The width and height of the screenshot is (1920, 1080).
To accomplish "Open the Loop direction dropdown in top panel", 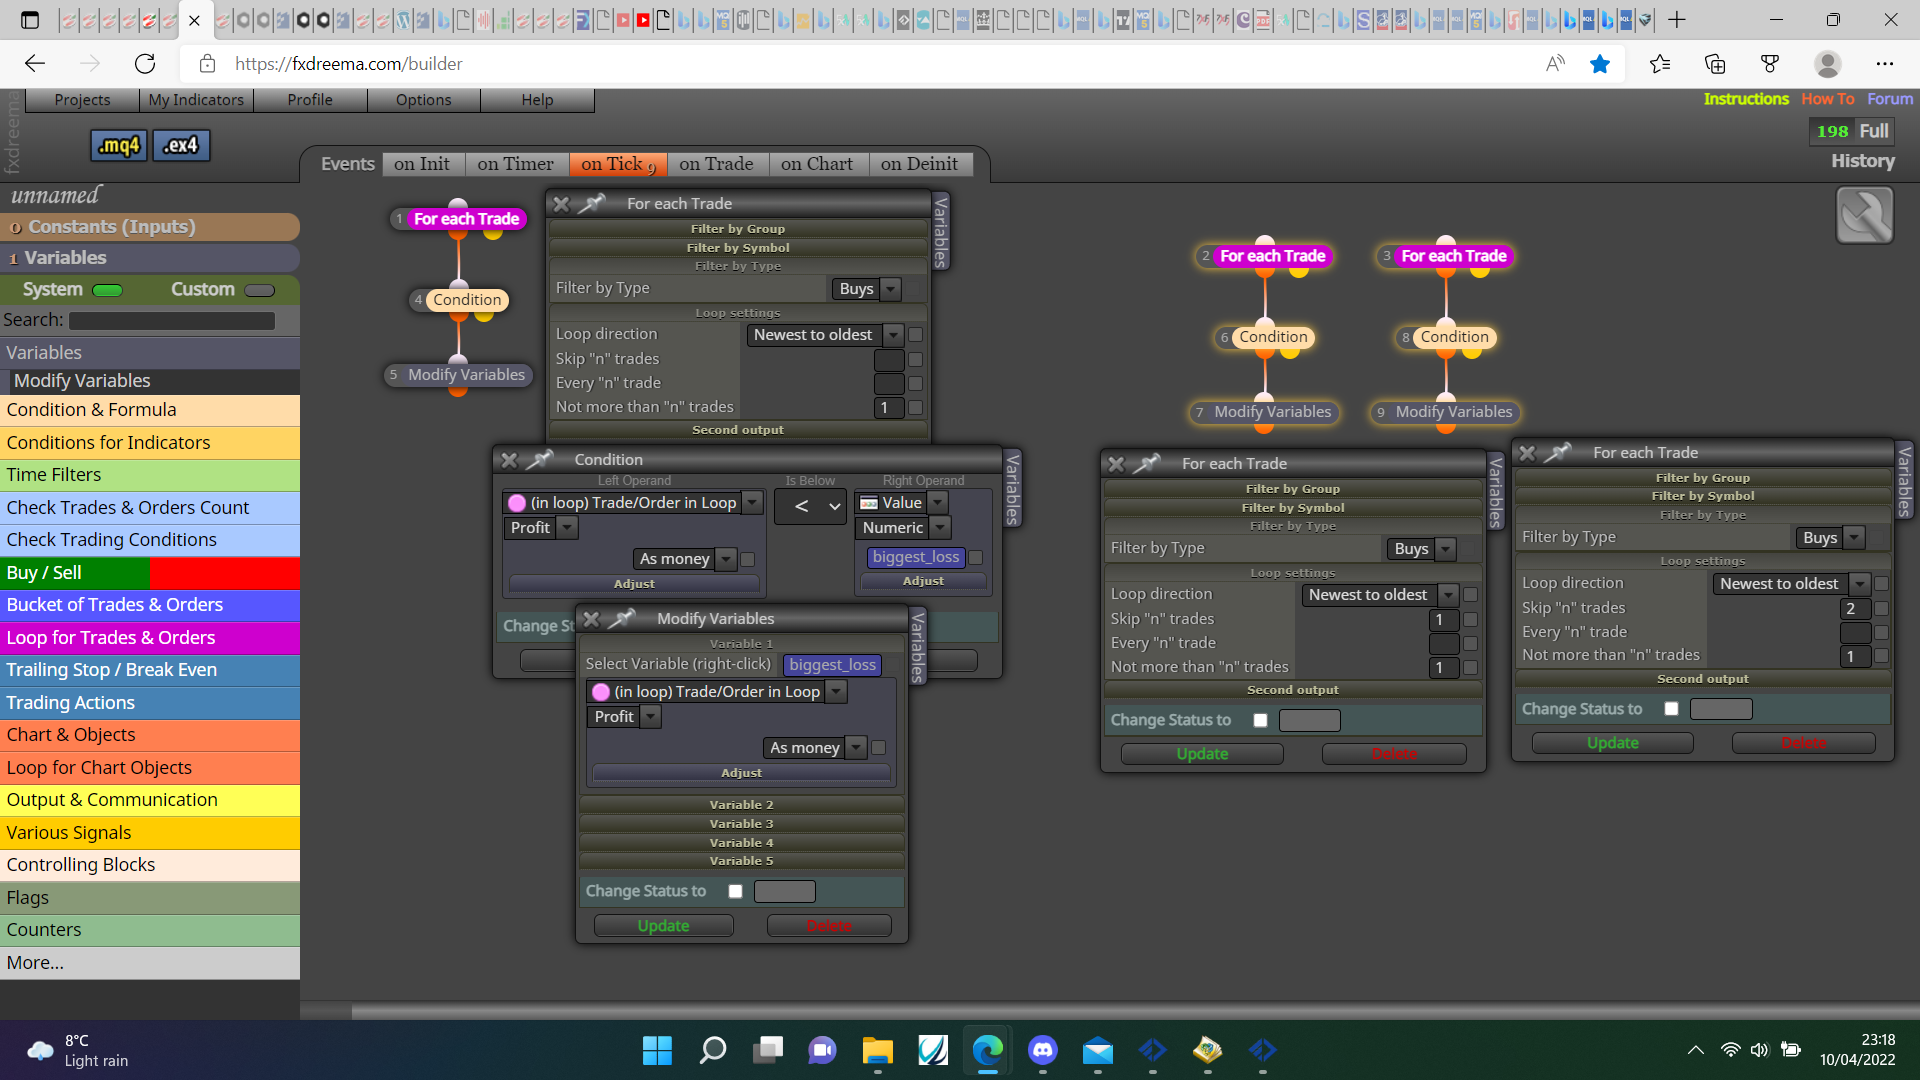I will point(824,335).
